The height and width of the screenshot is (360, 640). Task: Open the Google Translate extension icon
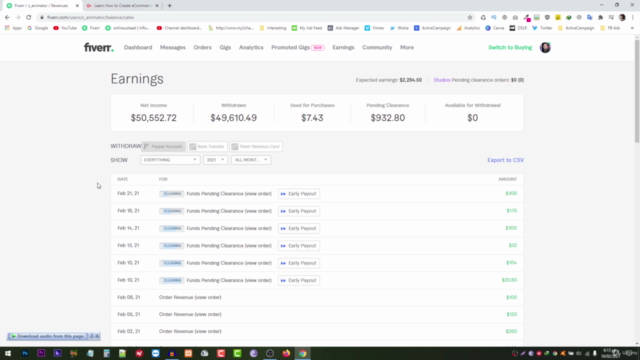590,18
